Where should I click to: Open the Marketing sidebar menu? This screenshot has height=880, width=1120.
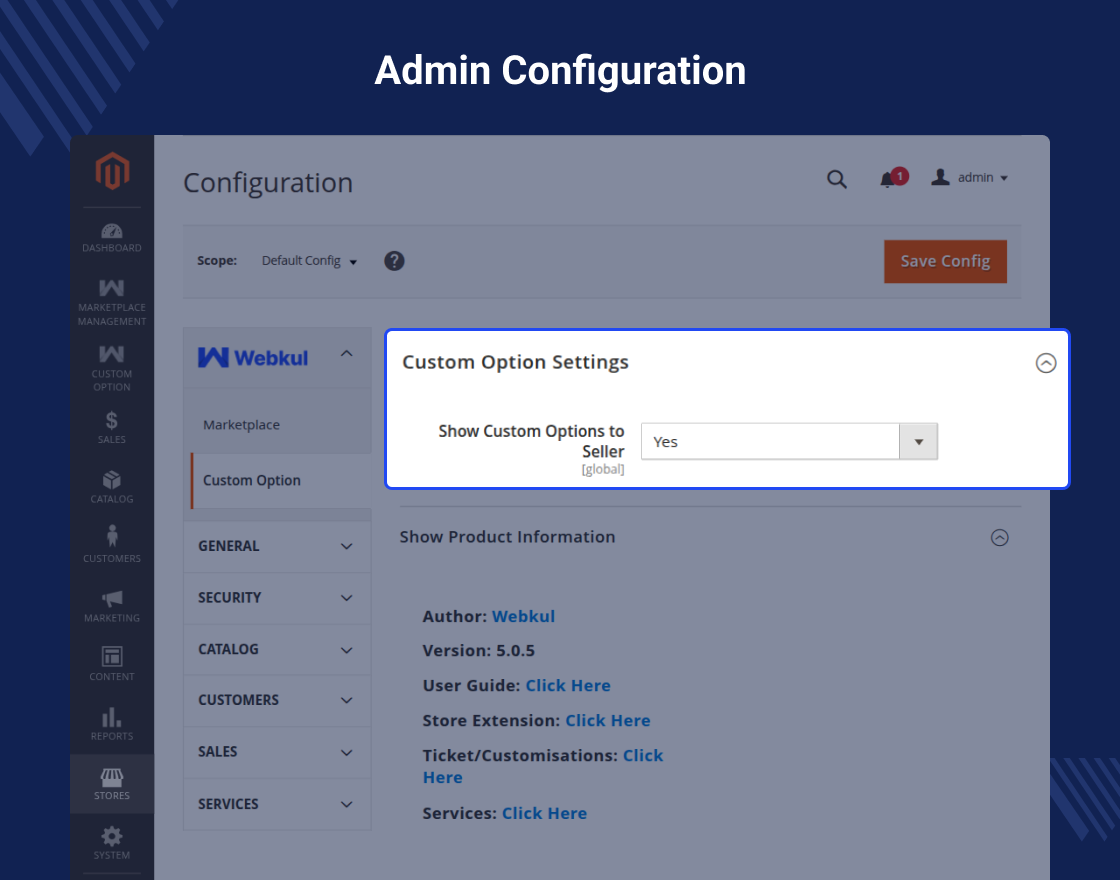tap(111, 606)
